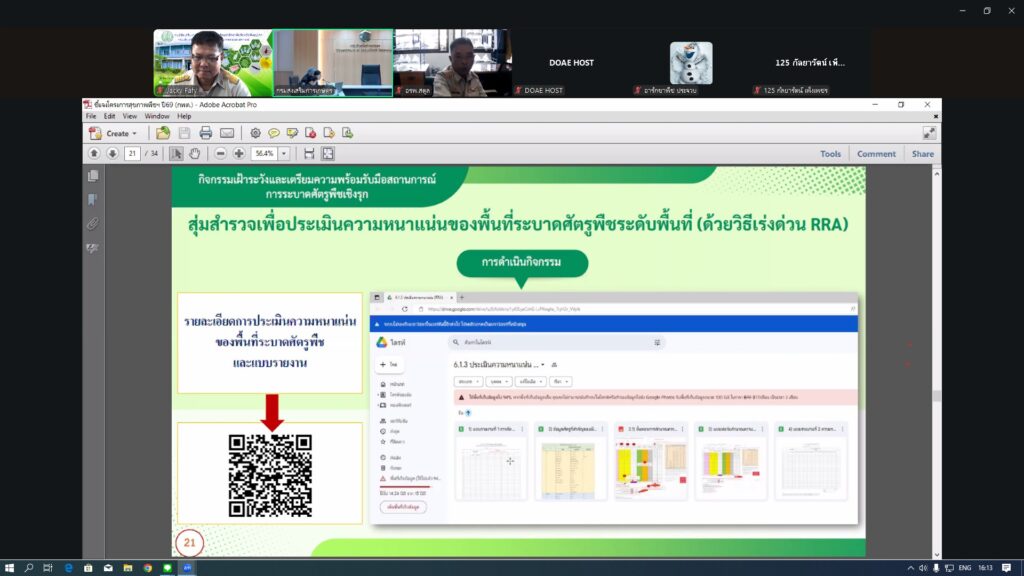
Task: Open the Bookmarks side panel
Action: pos(93,199)
